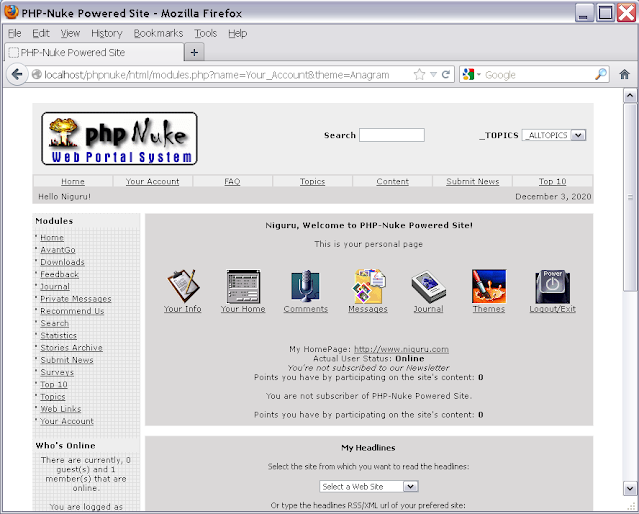
Task: Open the Your Home icon
Action: coord(243,286)
